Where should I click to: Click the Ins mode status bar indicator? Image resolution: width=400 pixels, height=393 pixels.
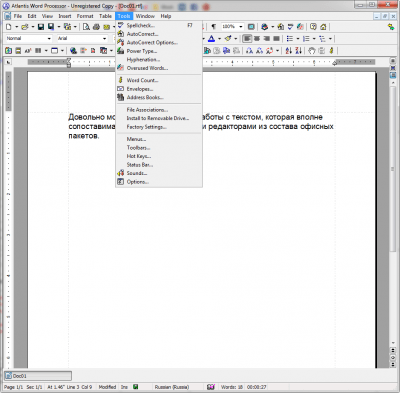124,387
